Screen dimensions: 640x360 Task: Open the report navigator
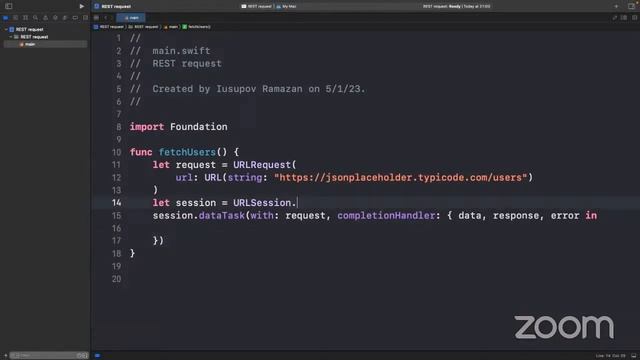85,18
